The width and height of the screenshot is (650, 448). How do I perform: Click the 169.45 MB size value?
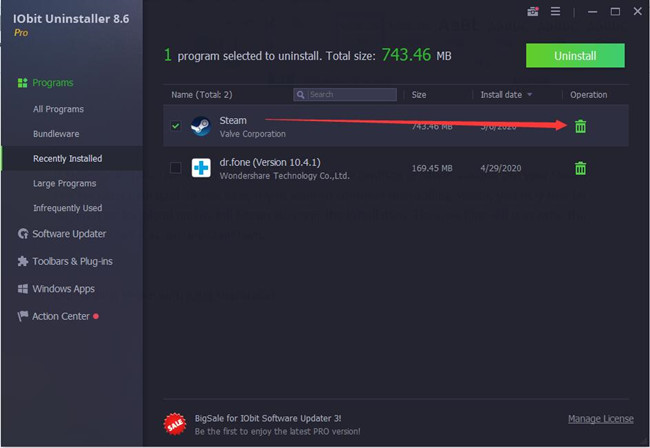(x=432, y=168)
